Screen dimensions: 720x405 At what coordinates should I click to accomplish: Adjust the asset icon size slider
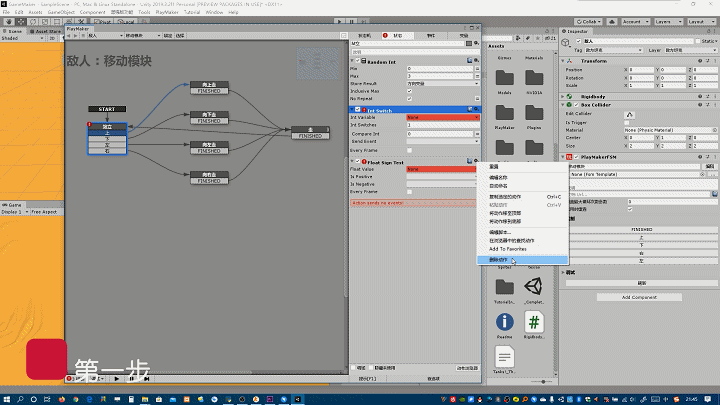[x=543, y=381]
